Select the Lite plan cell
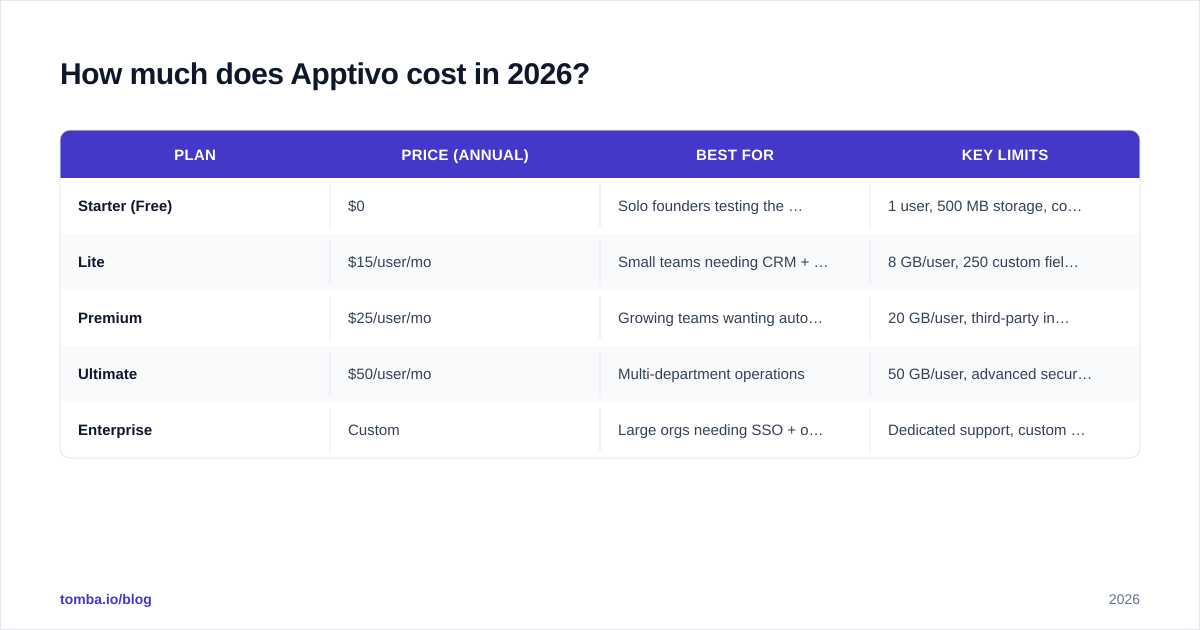The image size is (1200, 630). [195, 262]
